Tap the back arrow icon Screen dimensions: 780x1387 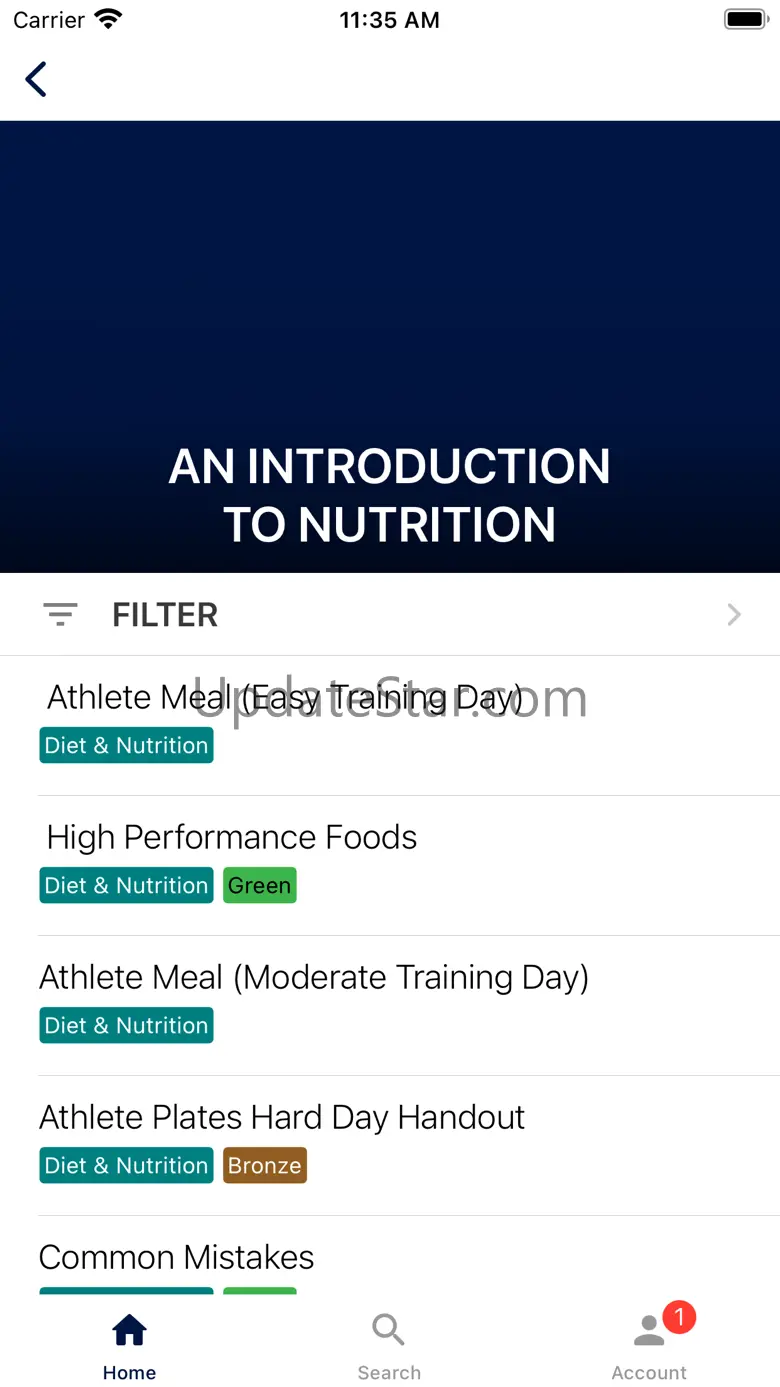[x=36, y=79]
